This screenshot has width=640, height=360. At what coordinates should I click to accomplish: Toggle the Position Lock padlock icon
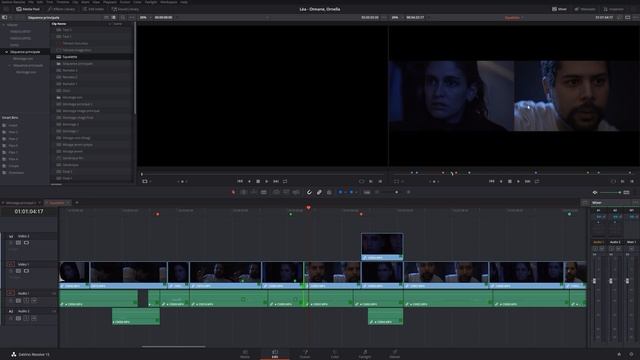tap(329, 192)
